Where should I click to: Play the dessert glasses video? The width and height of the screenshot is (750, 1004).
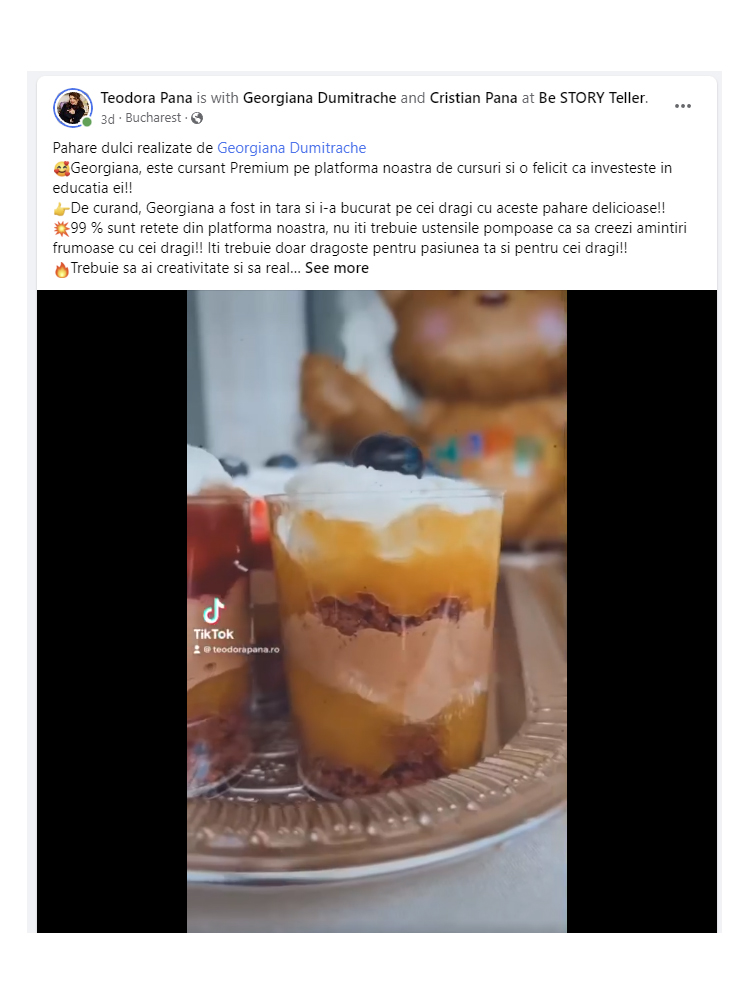377,611
